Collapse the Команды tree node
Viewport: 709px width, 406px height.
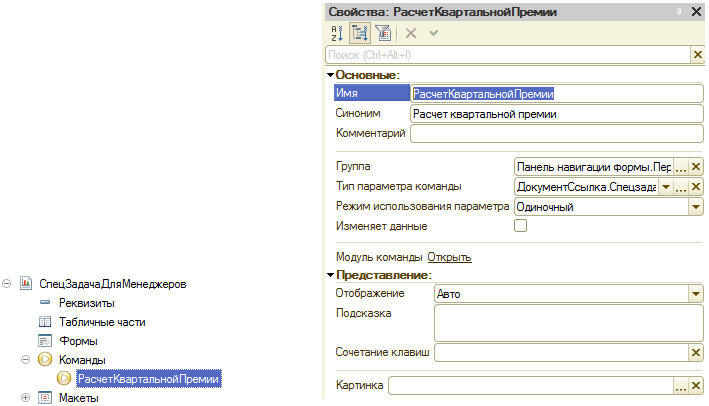25,360
